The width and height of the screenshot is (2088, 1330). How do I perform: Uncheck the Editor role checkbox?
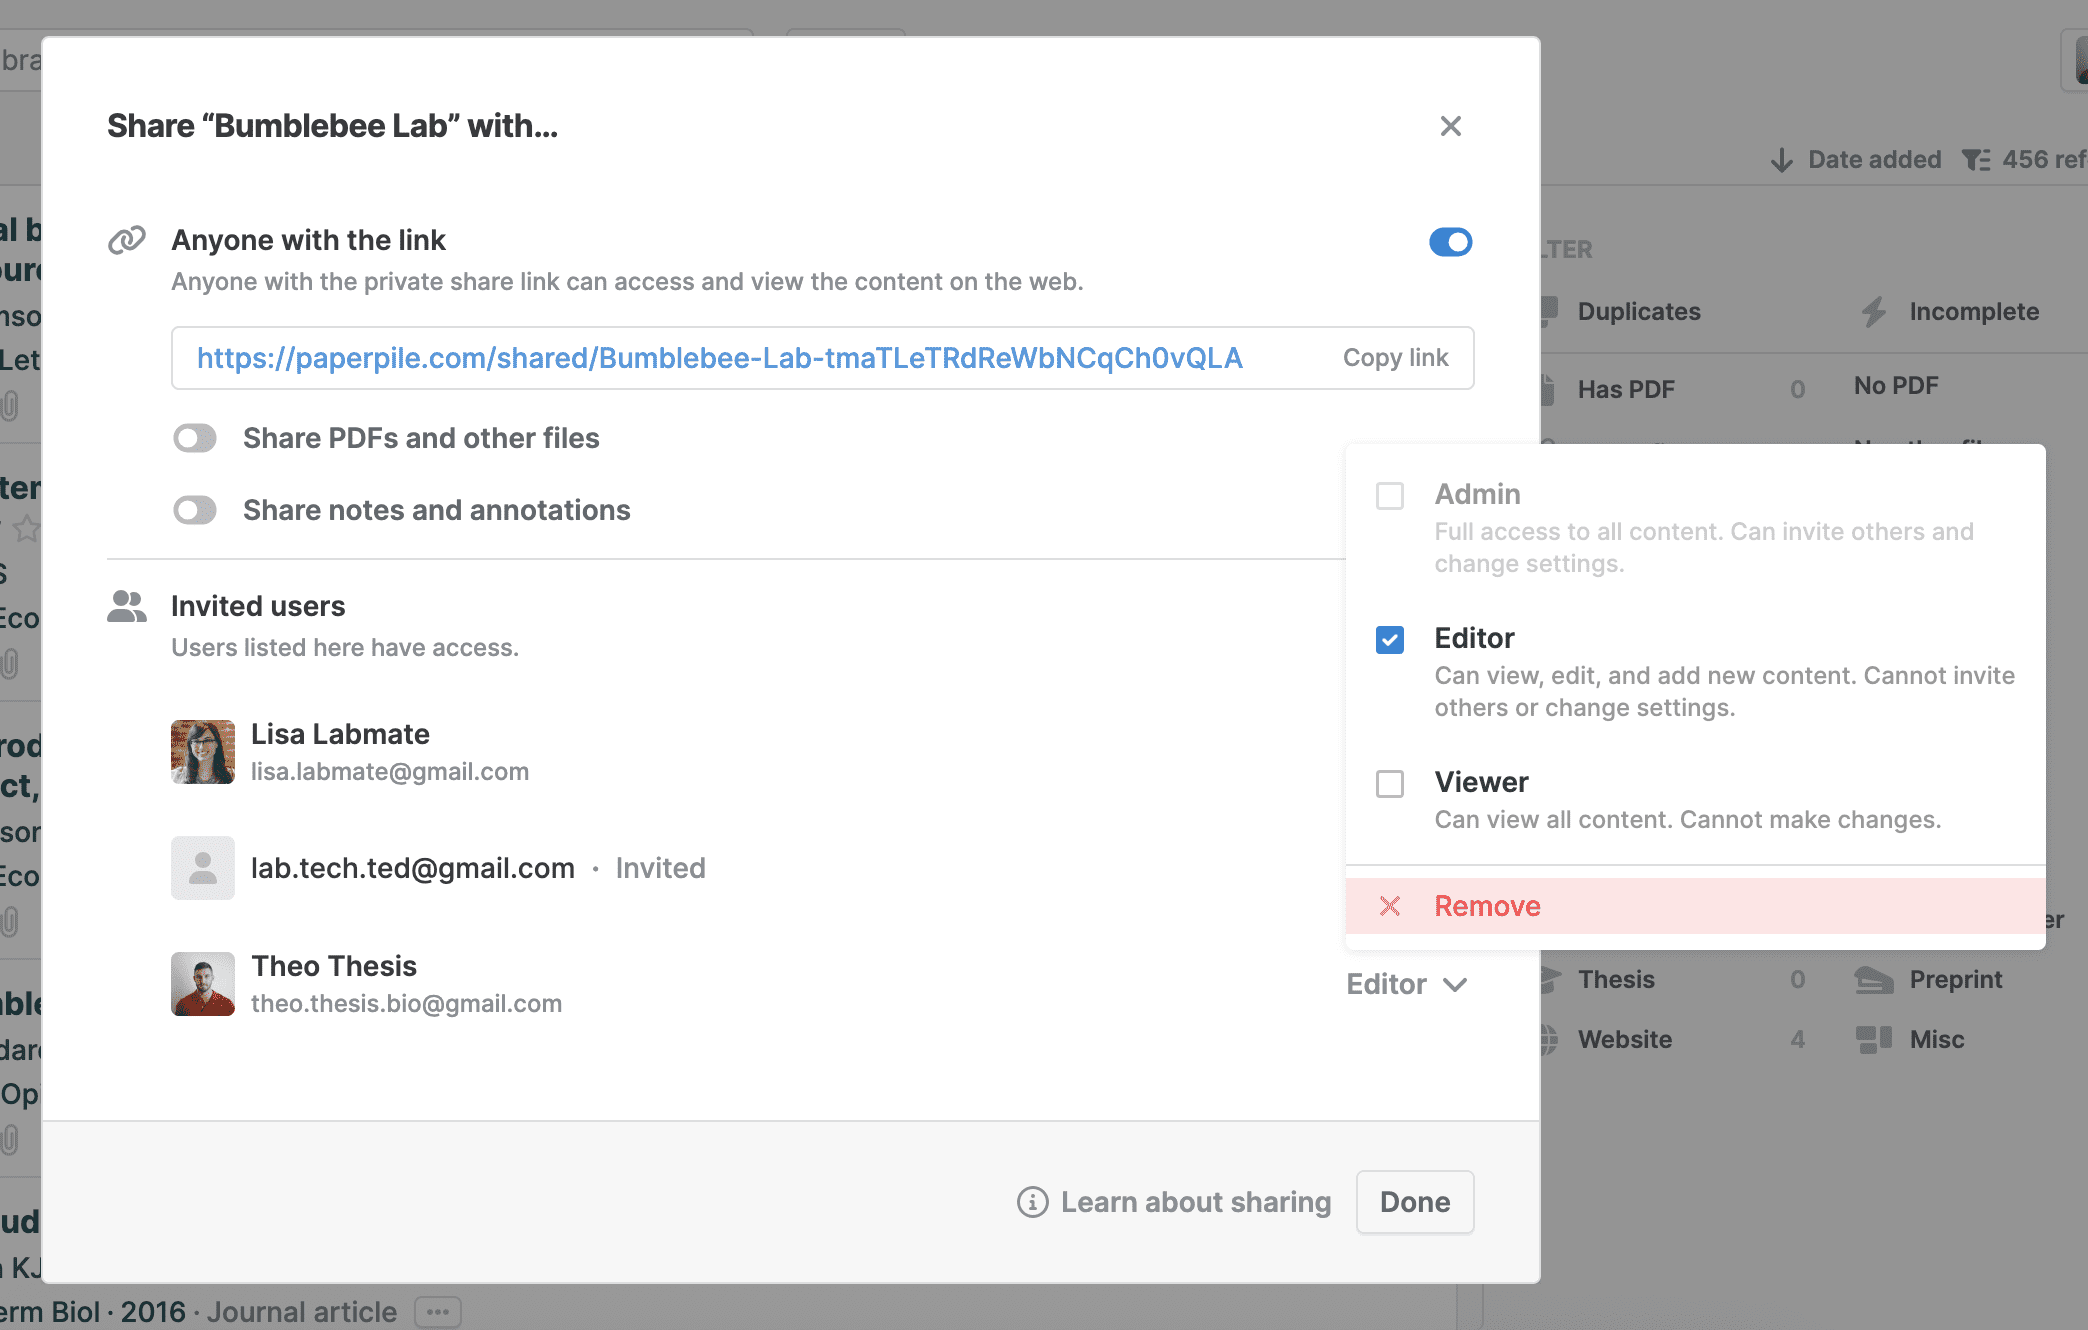[1390, 640]
